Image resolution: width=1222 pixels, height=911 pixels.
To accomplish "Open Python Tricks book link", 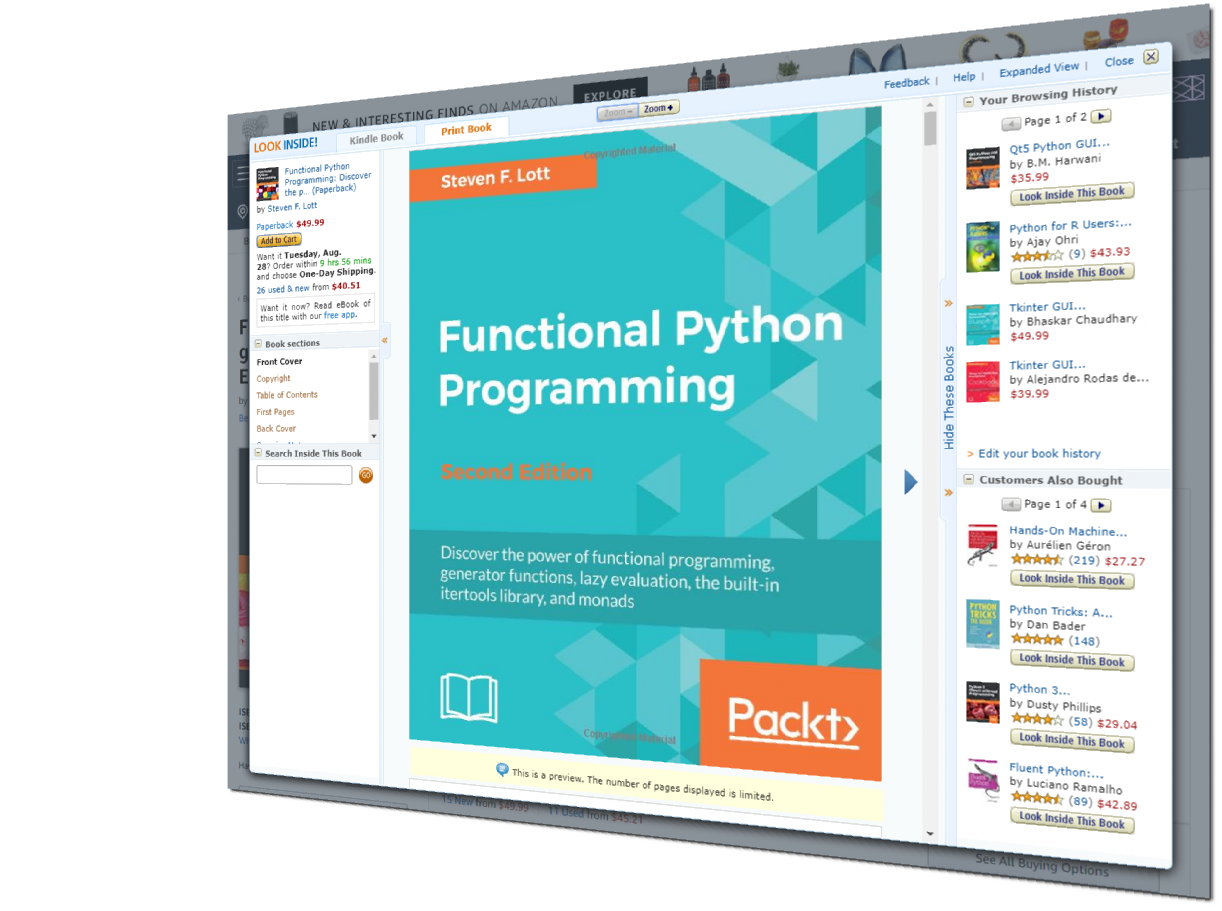I will (x=1060, y=611).
